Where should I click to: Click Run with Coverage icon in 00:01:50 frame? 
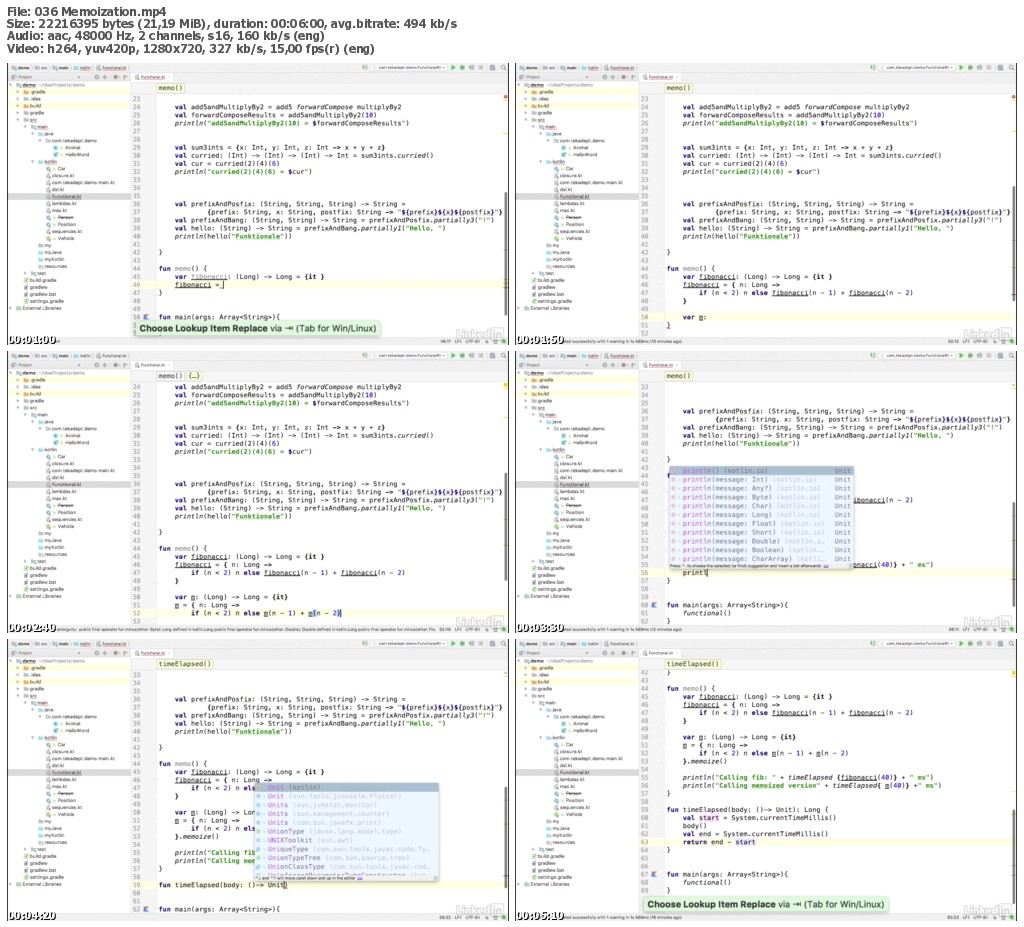[980, 67]
